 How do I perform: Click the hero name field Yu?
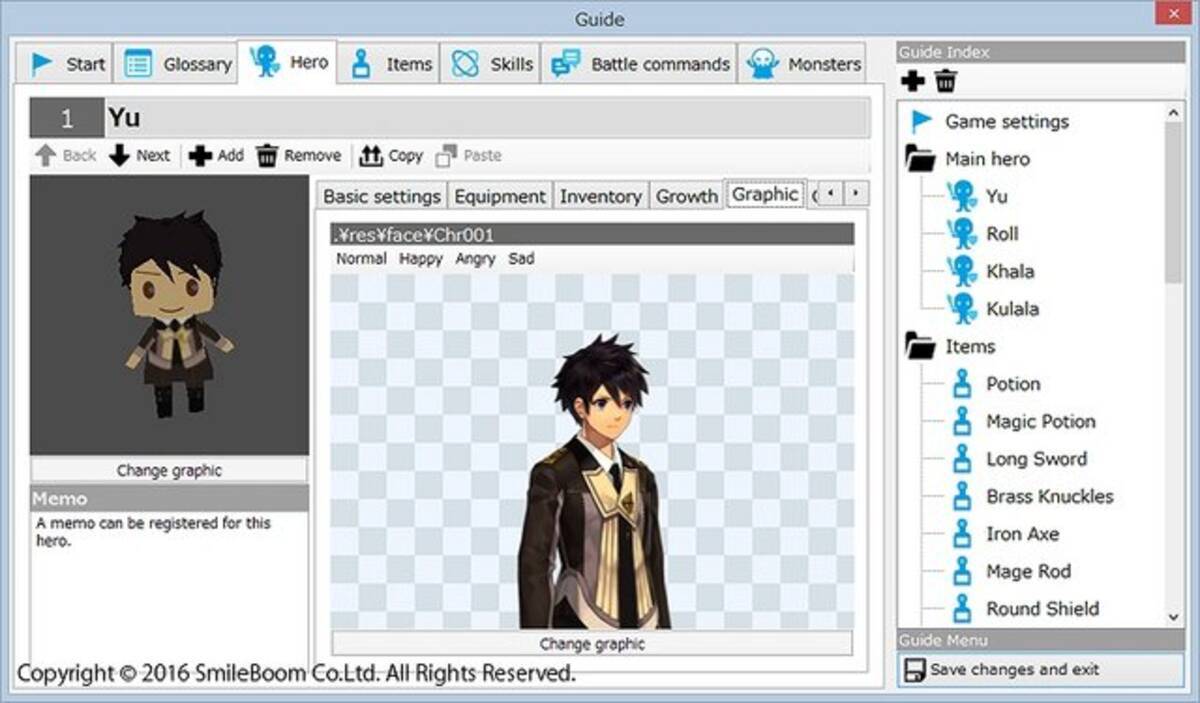[x=487, y=118]
